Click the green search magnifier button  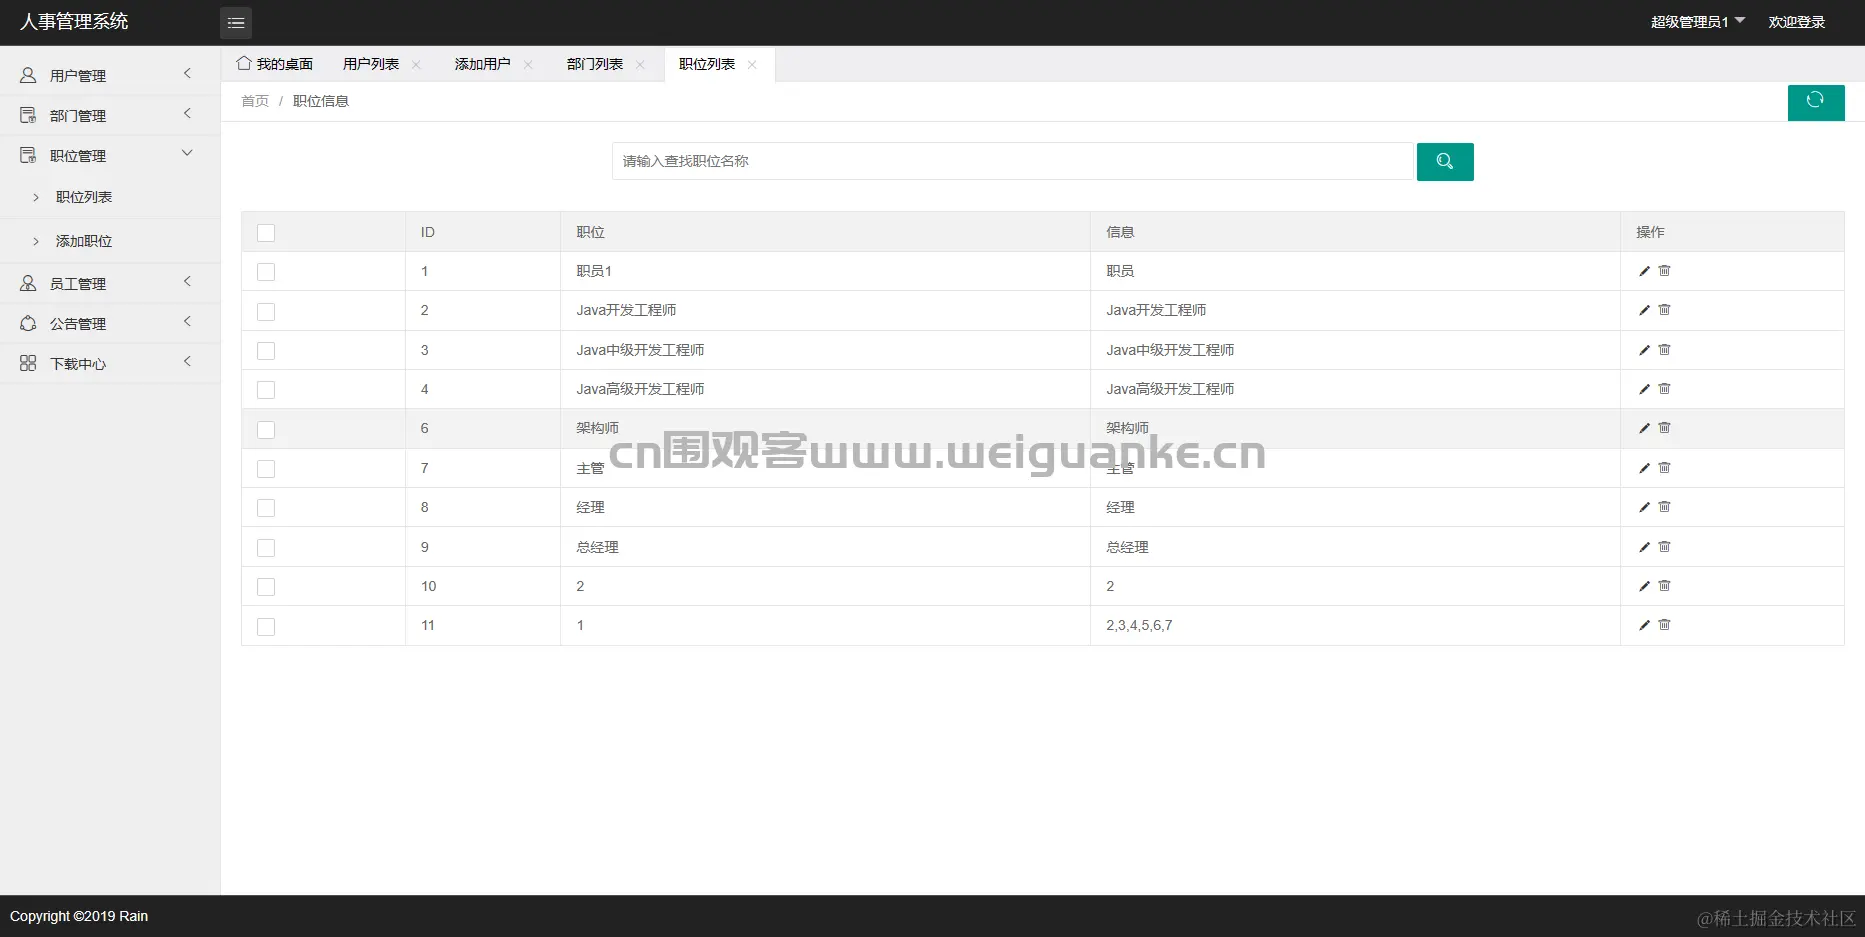tap(1445, 161)
